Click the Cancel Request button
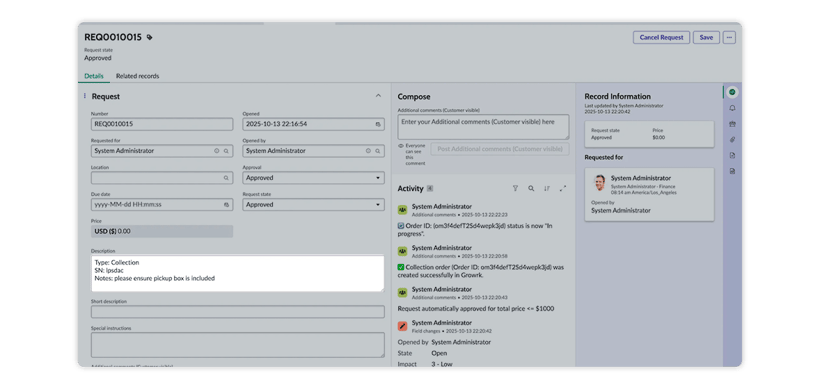820x389 pixels. (662, 38)
